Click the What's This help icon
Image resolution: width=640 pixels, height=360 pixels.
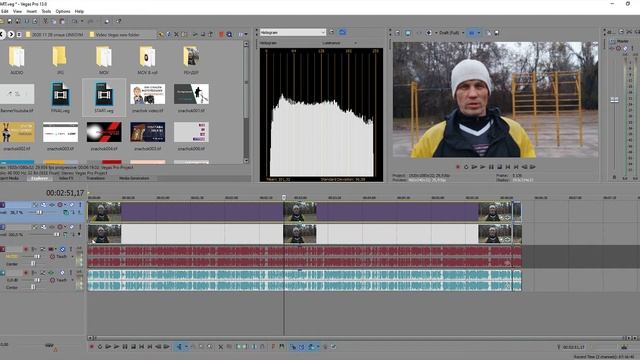[x=118, y=21]
